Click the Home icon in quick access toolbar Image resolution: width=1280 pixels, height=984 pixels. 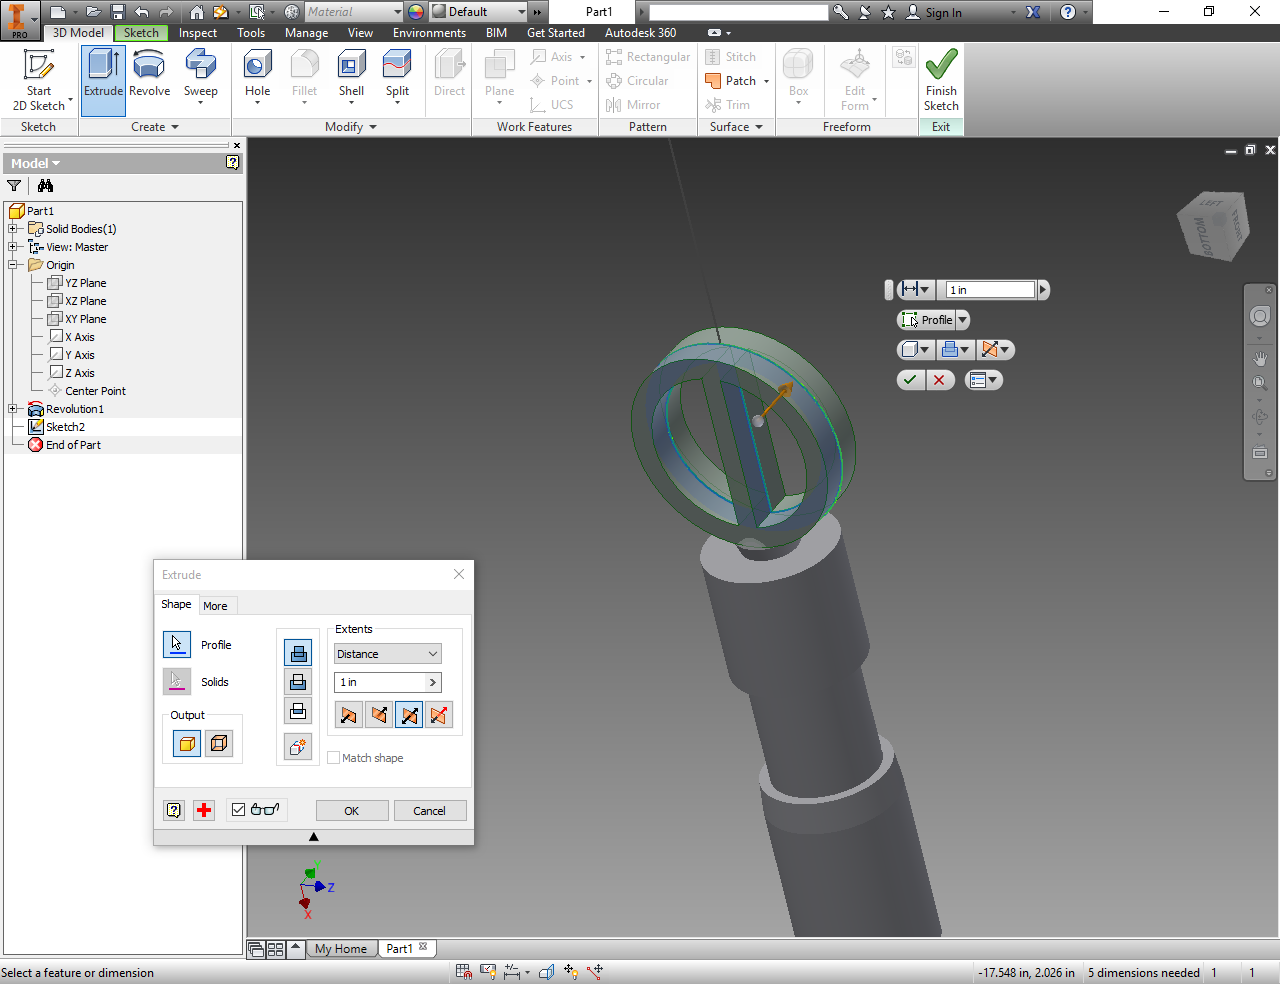(197, 12)
